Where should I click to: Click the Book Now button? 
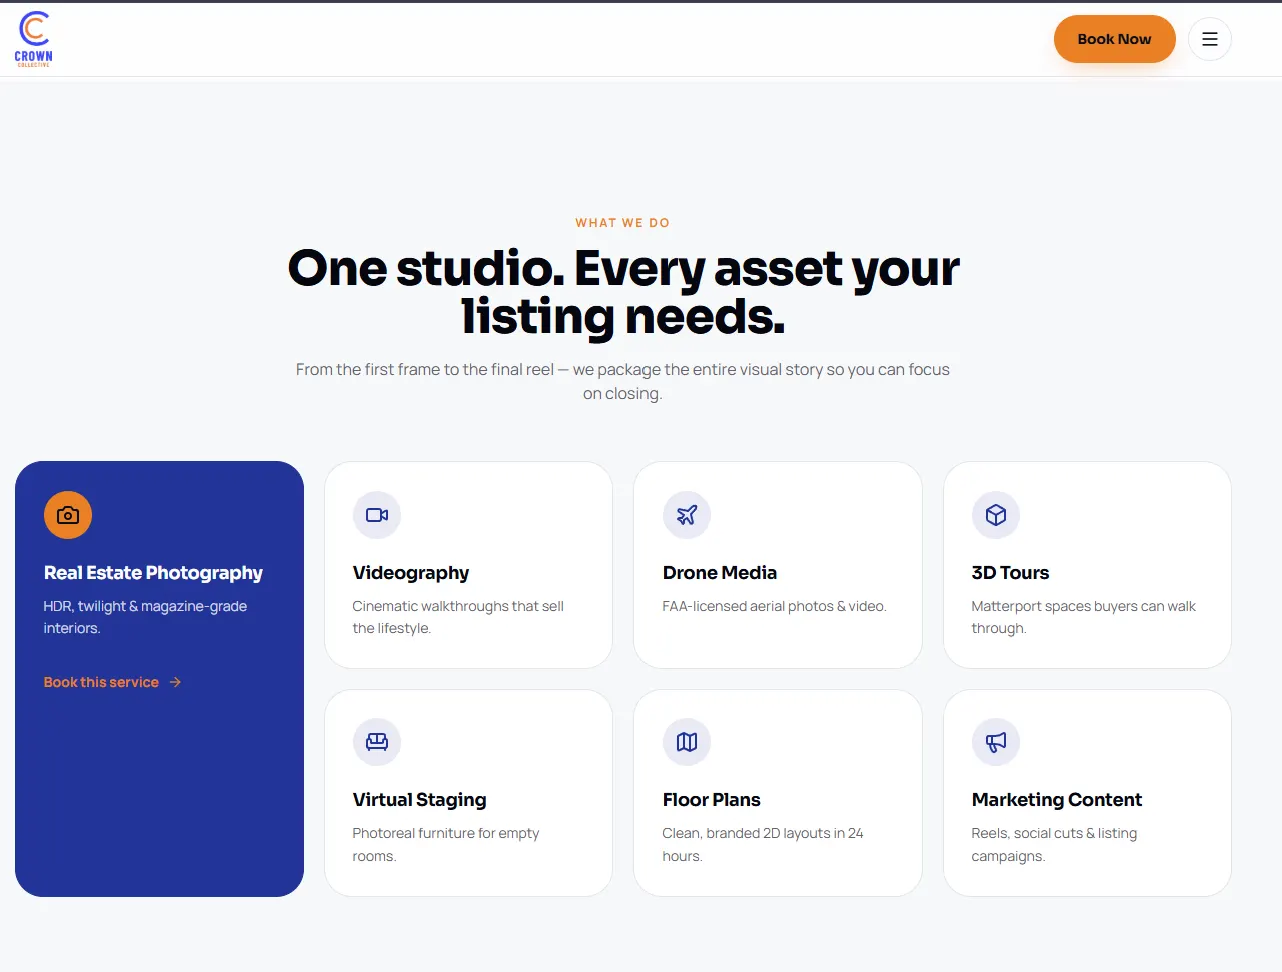click(1114, 39)
